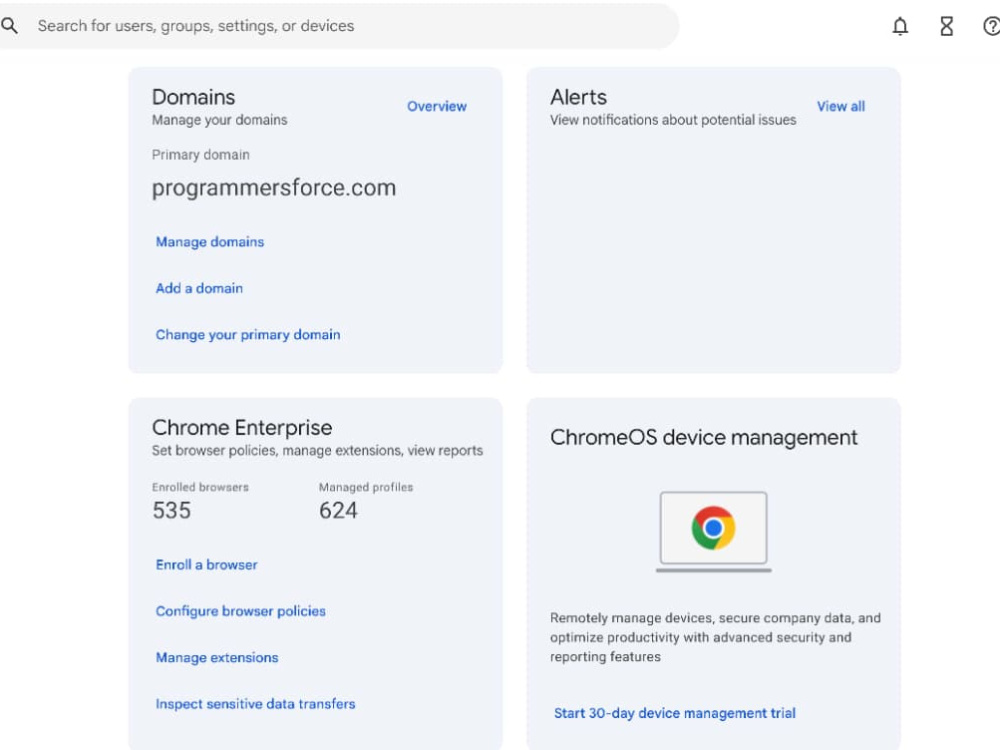Open the Domains Overview link

pyautogui.click(x=437, y=107)
